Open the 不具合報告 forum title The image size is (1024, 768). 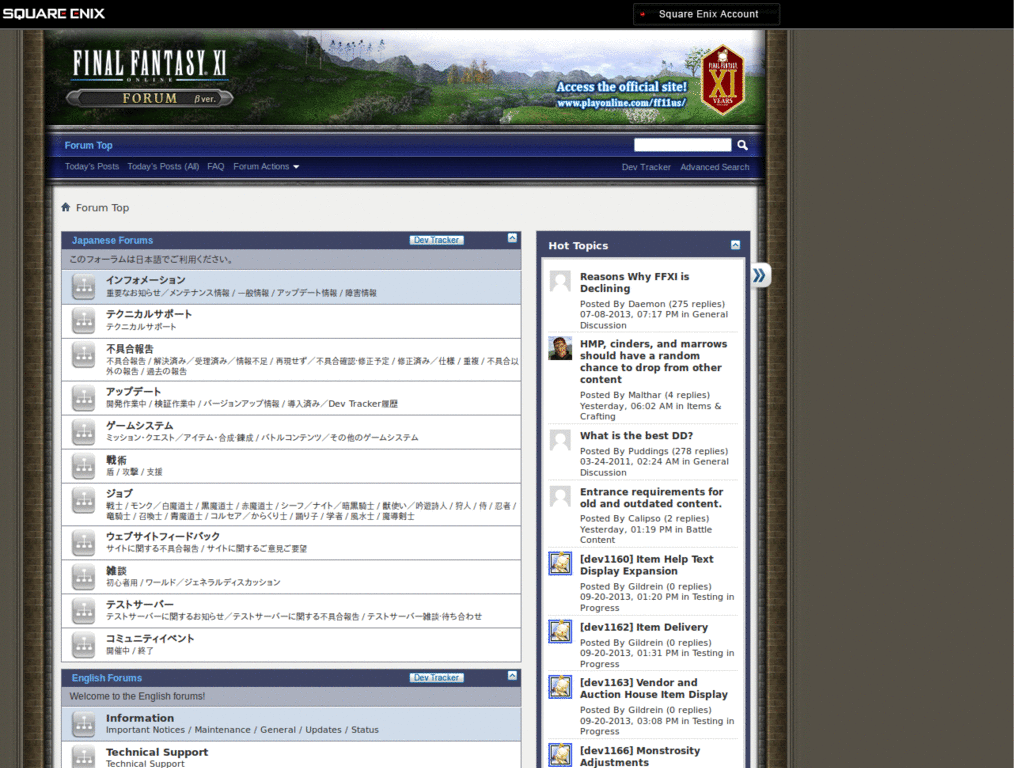click(x=130, y=349)
